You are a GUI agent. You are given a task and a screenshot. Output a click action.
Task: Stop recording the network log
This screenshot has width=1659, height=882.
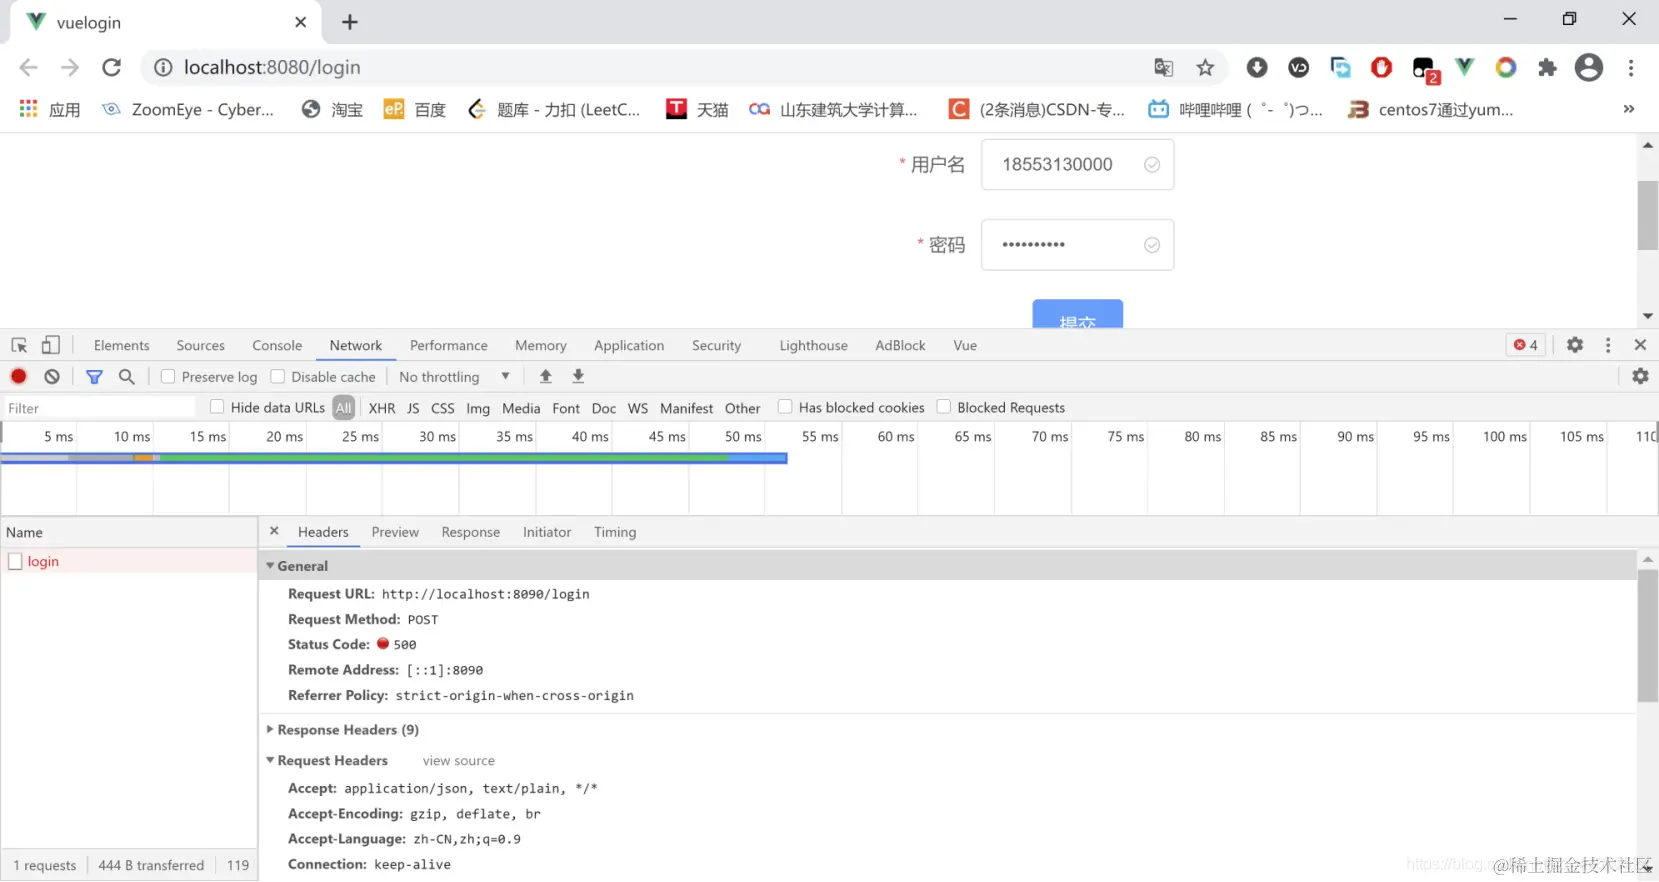[x=19, y=376]
